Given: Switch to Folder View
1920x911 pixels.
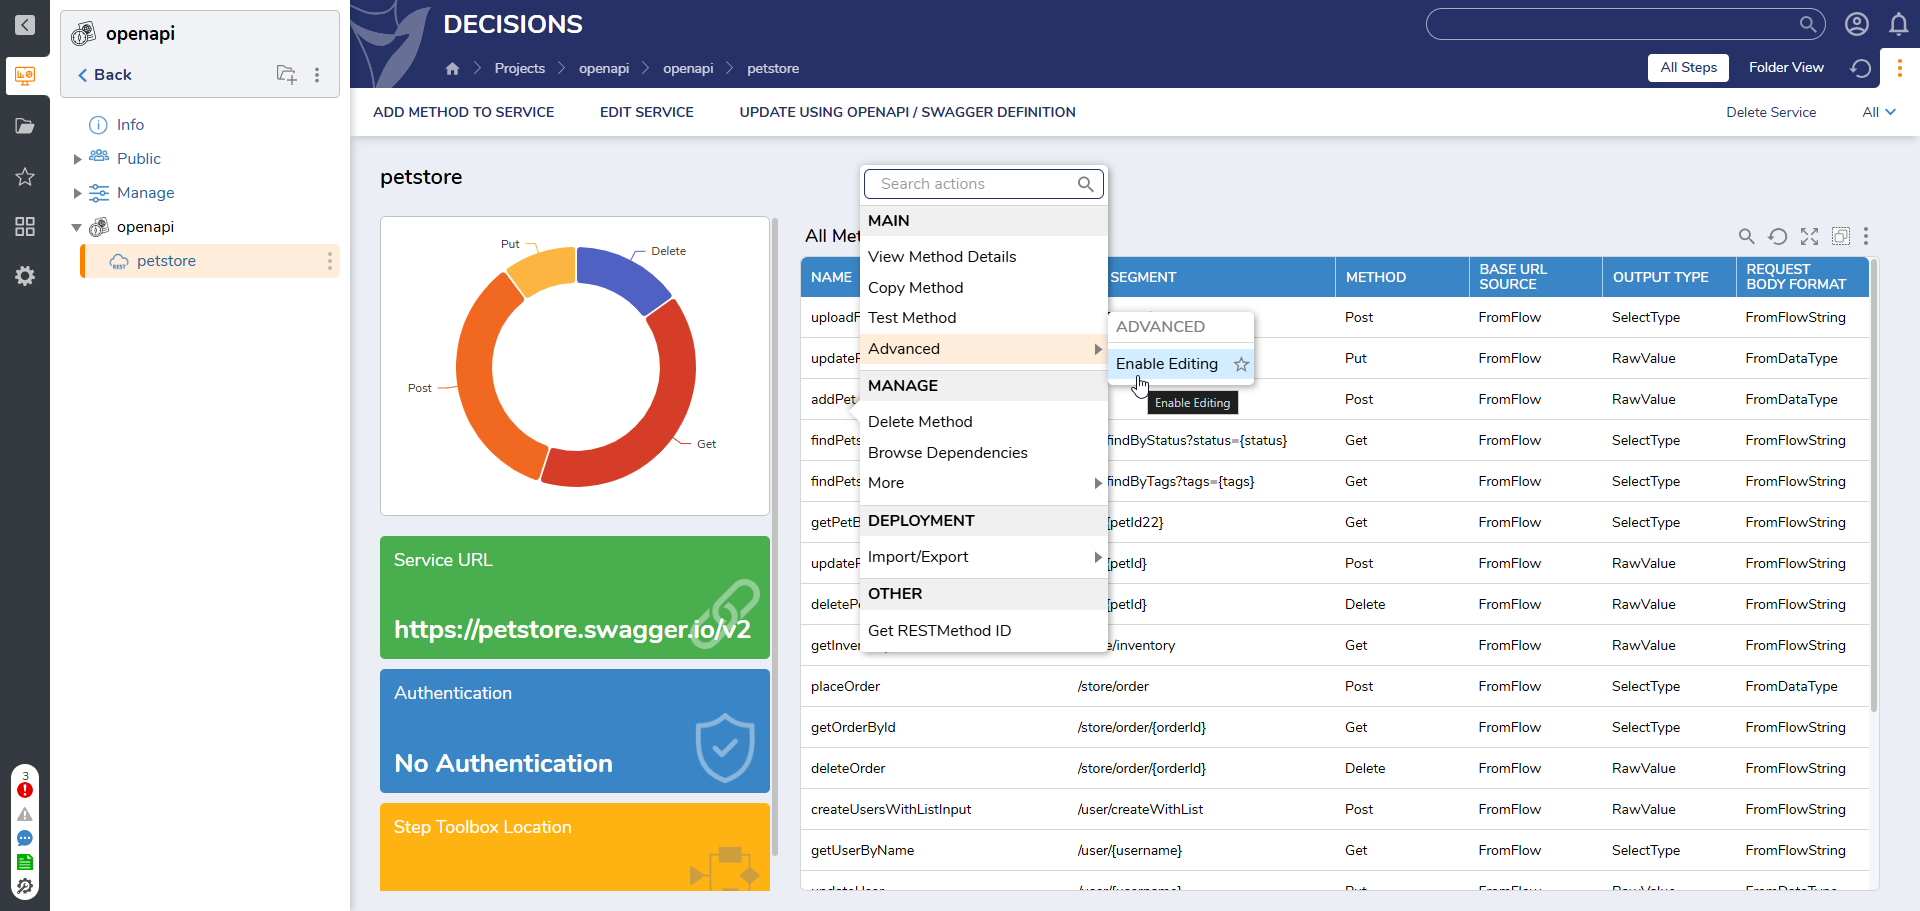Looking at the screenshot, I should point(1786,67).
